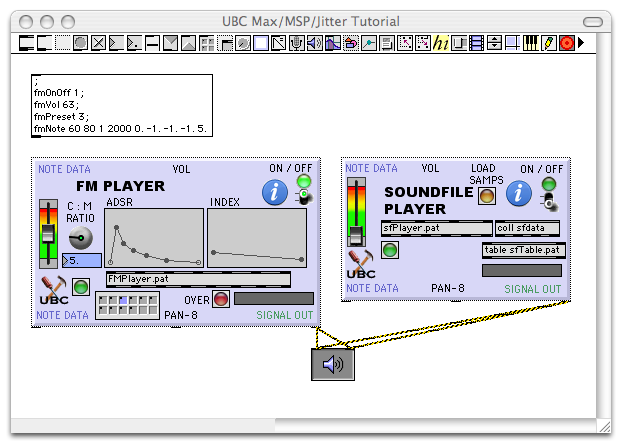621x443 pixels.
Task: Open Soundfile Player blue info button
Action: [519, 194]
